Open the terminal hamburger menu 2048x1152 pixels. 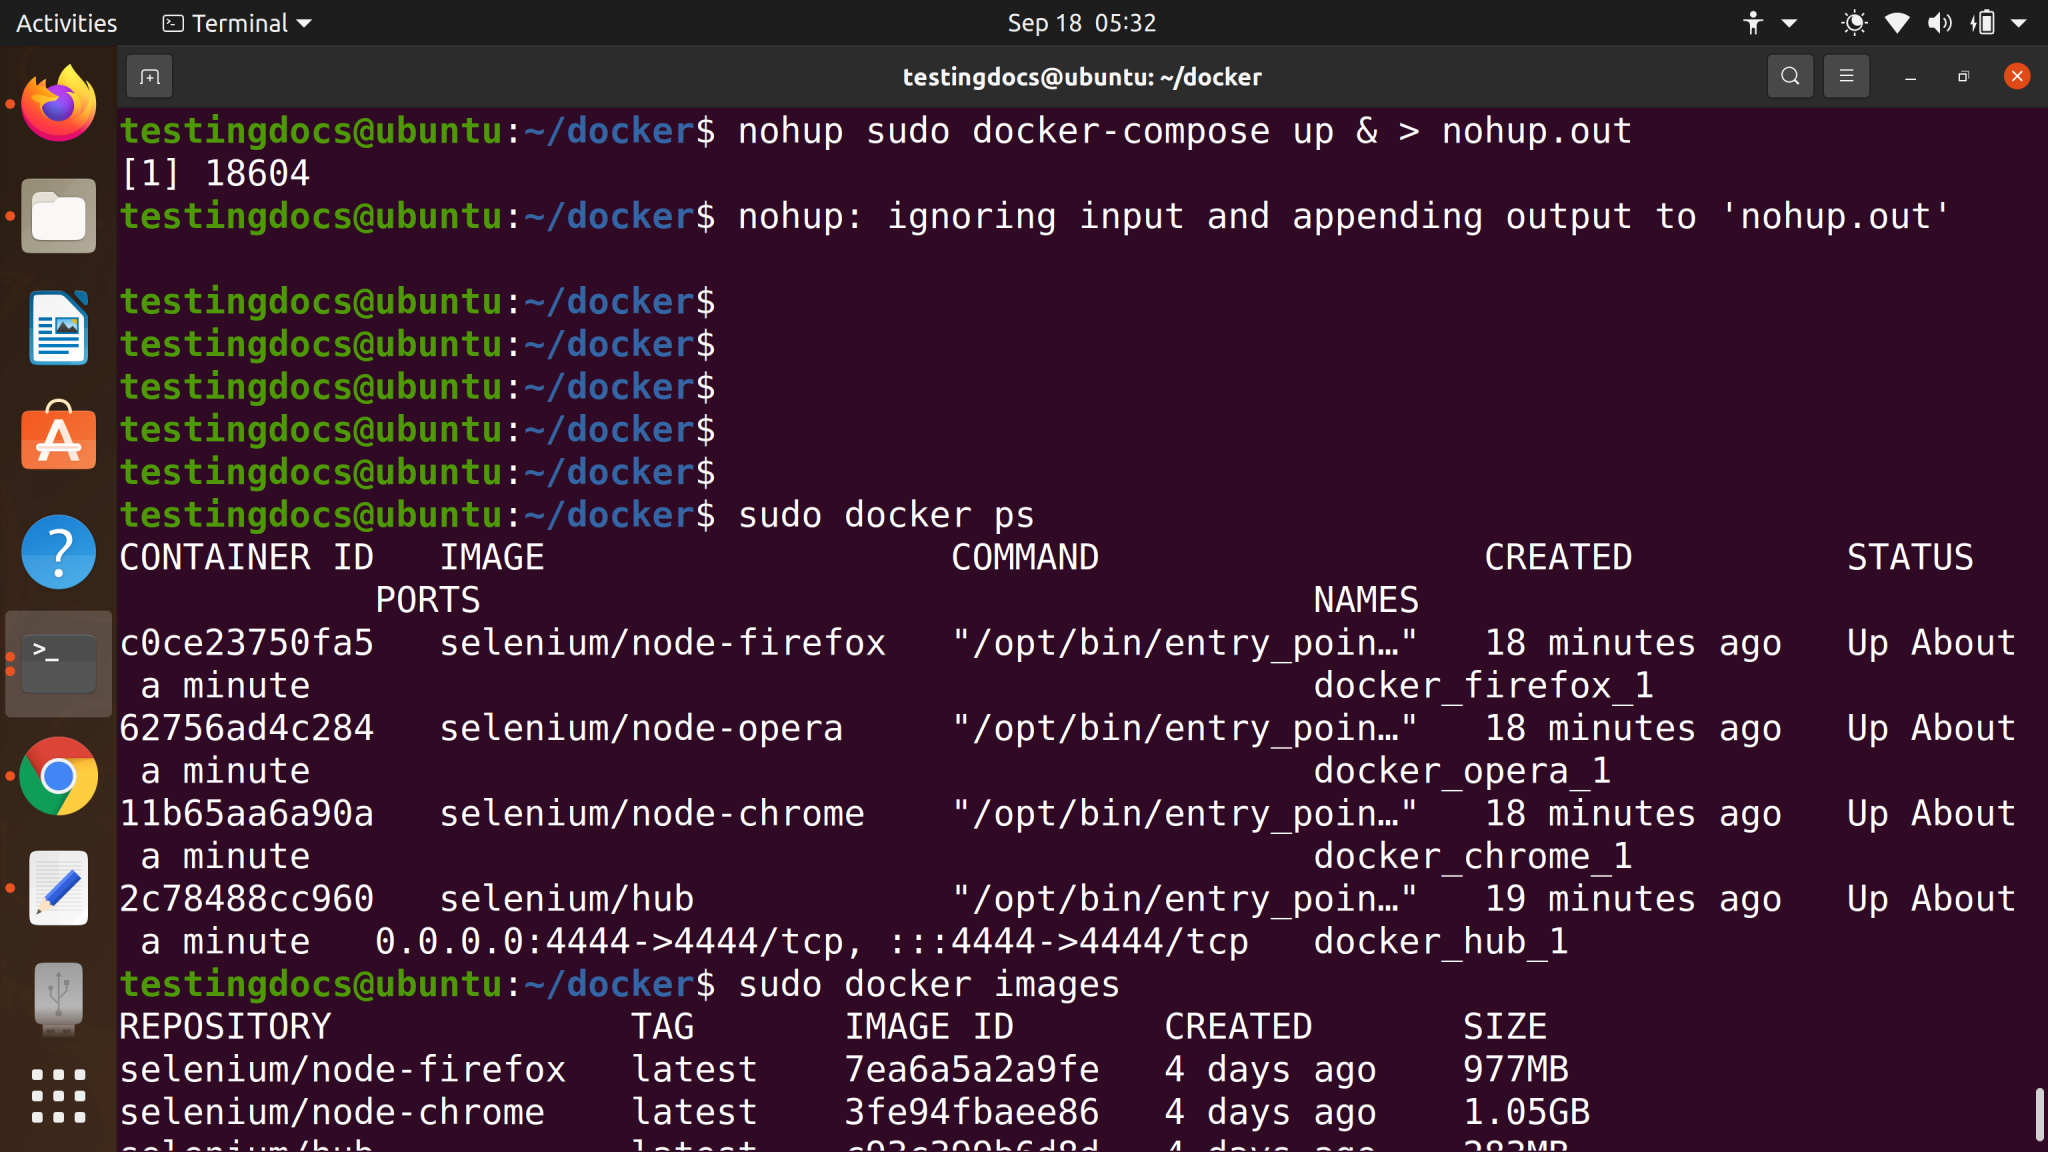pyautogui.click(x=1846, y=77)
